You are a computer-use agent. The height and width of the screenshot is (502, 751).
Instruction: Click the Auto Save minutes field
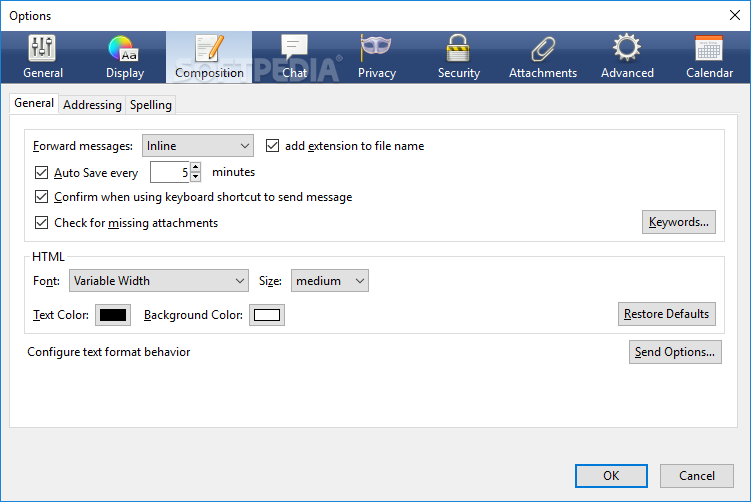[170, 172]
